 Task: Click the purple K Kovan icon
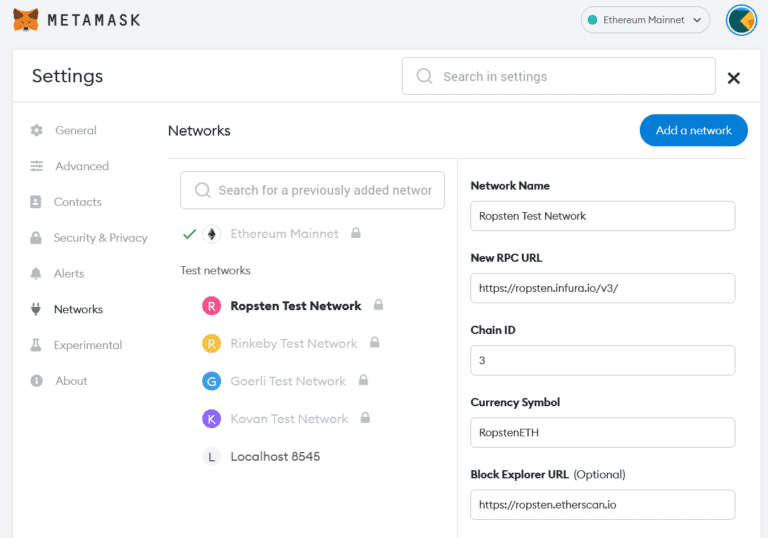click(x=212, y=419)
